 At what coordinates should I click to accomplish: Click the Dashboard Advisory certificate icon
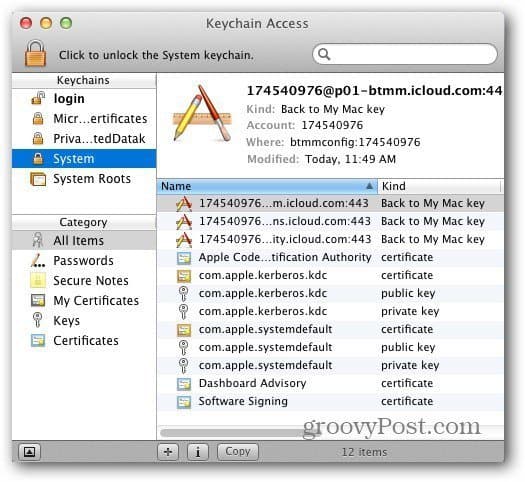click(x=184, y=384)
